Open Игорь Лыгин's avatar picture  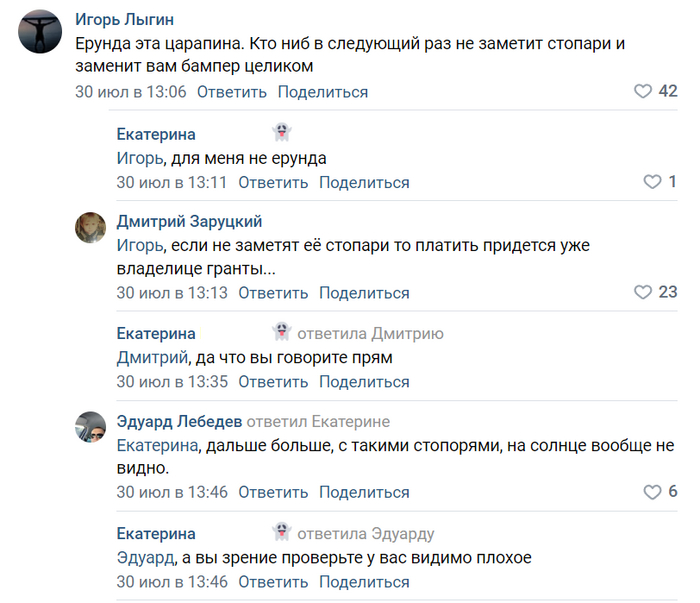tap(40, 32)
